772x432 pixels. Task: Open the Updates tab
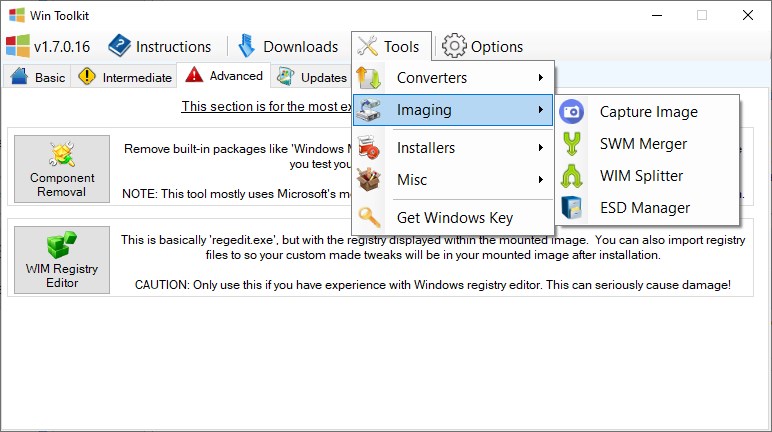click(312, 77)
